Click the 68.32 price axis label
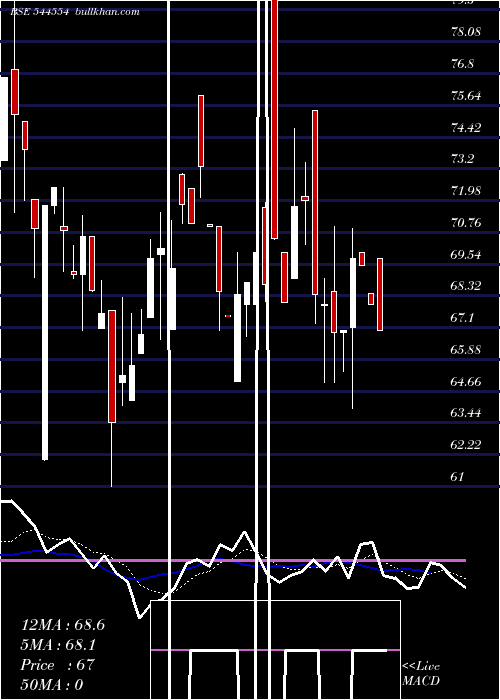Viewport: 500px width, 700px height. click(x=466, y=286)
